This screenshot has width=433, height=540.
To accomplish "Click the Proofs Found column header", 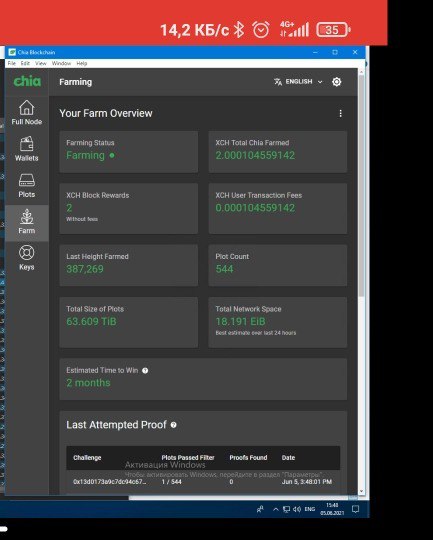I will coord(248,458).
